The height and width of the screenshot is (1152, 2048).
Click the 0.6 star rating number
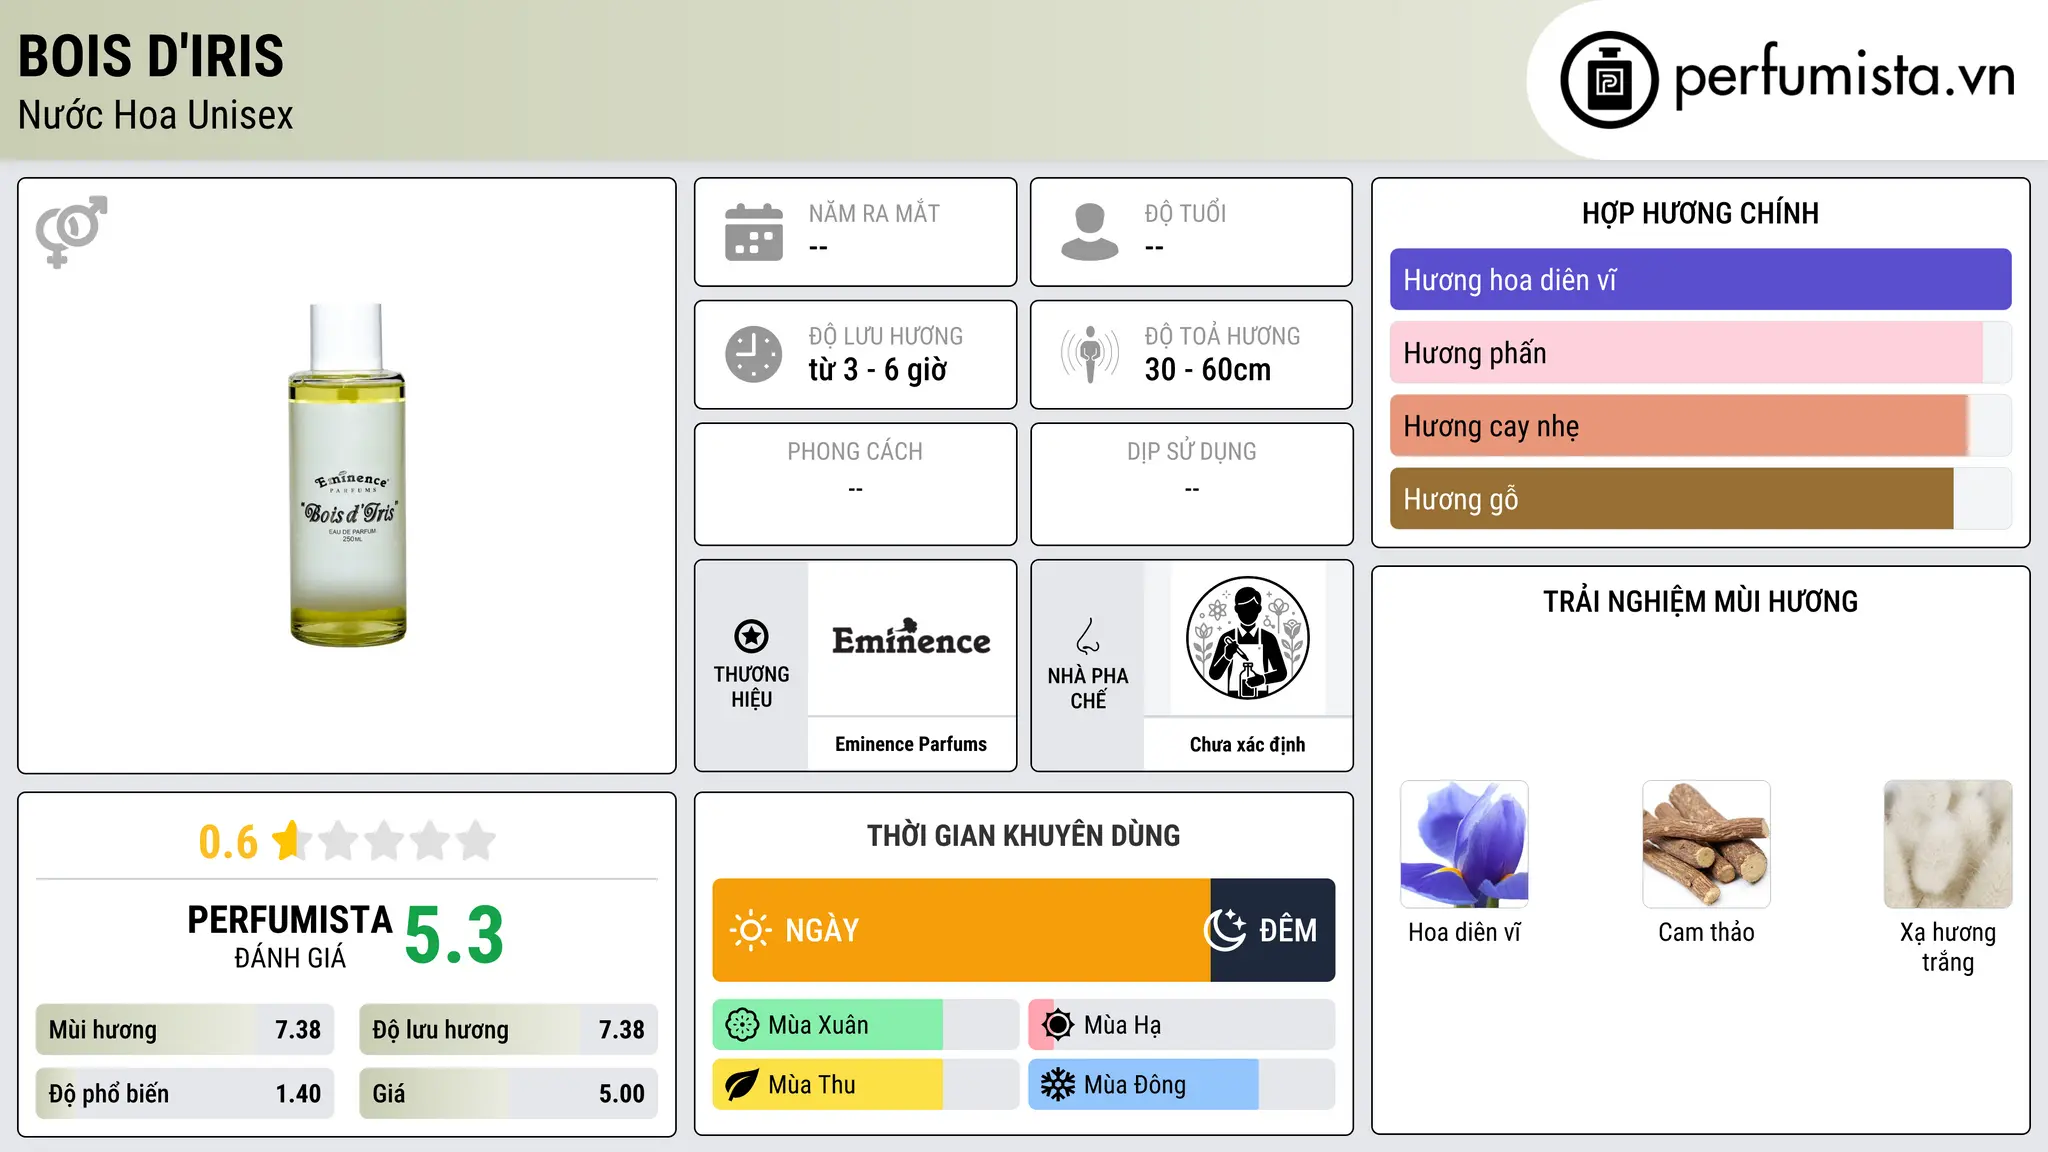coord(228,842)
